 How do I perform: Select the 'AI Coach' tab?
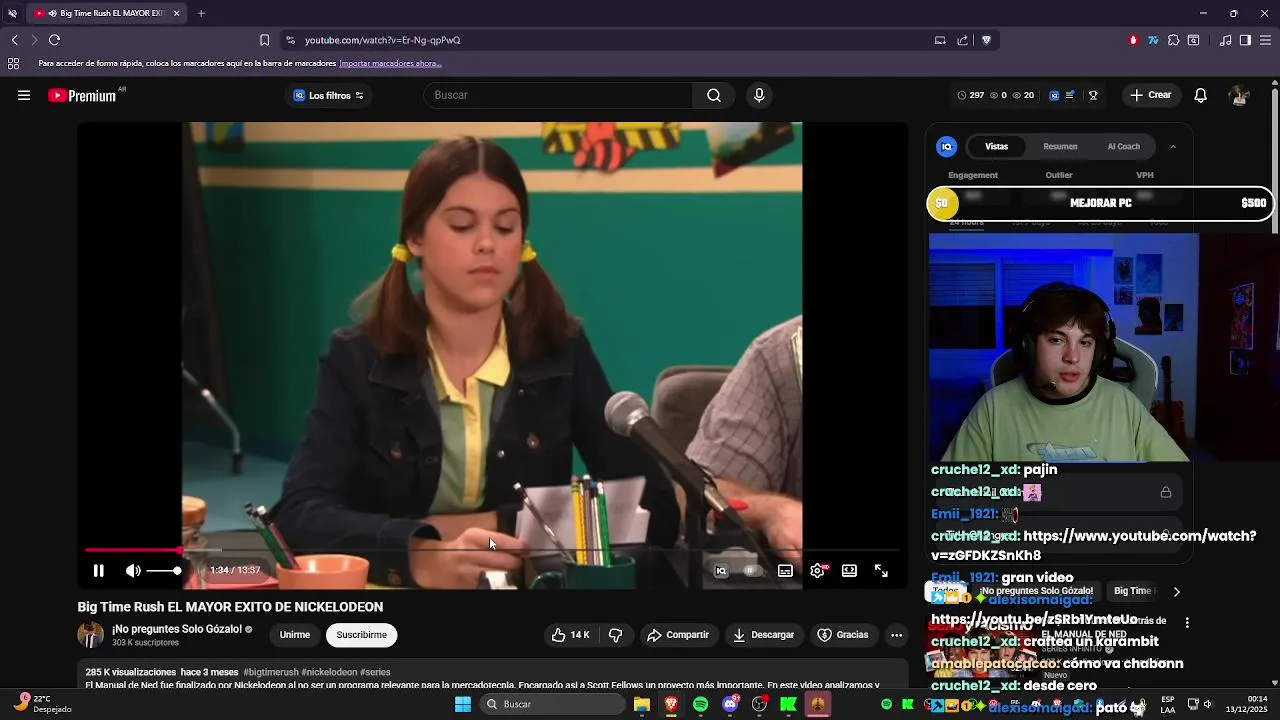point(1123,146)
